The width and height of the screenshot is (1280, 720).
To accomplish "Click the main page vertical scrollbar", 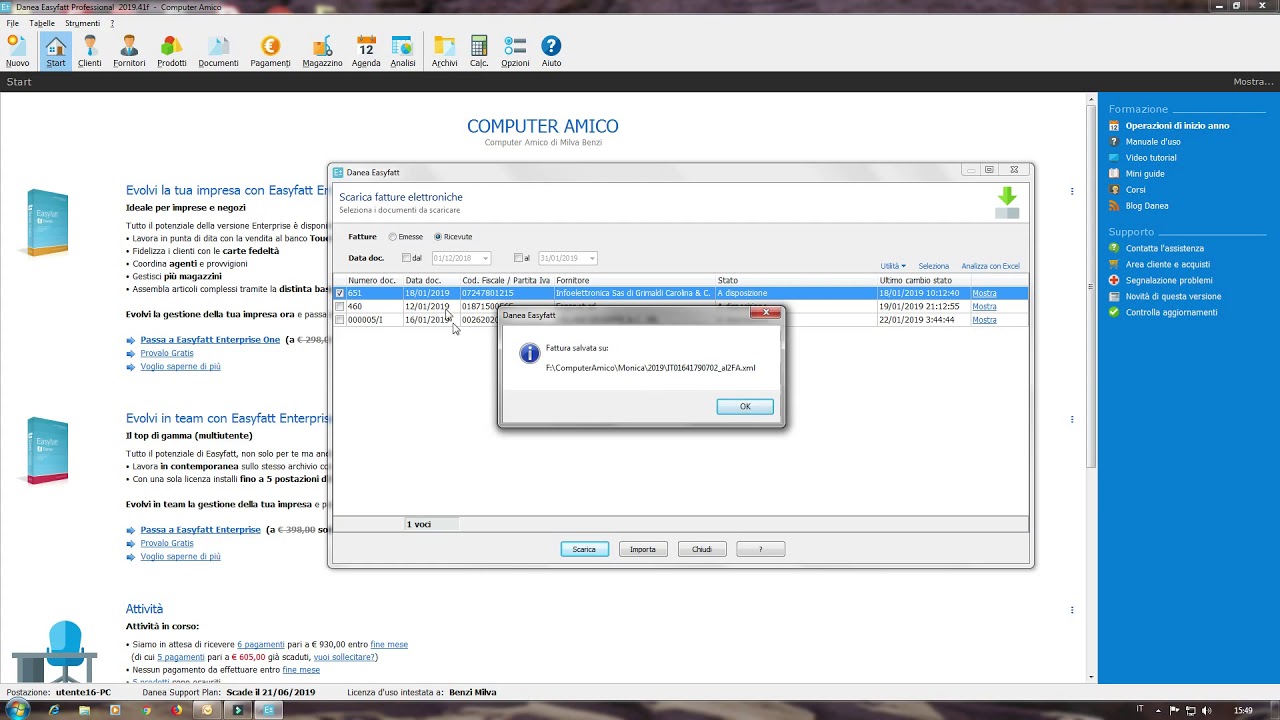I will pyautogui.click(x=1091, y=388).
